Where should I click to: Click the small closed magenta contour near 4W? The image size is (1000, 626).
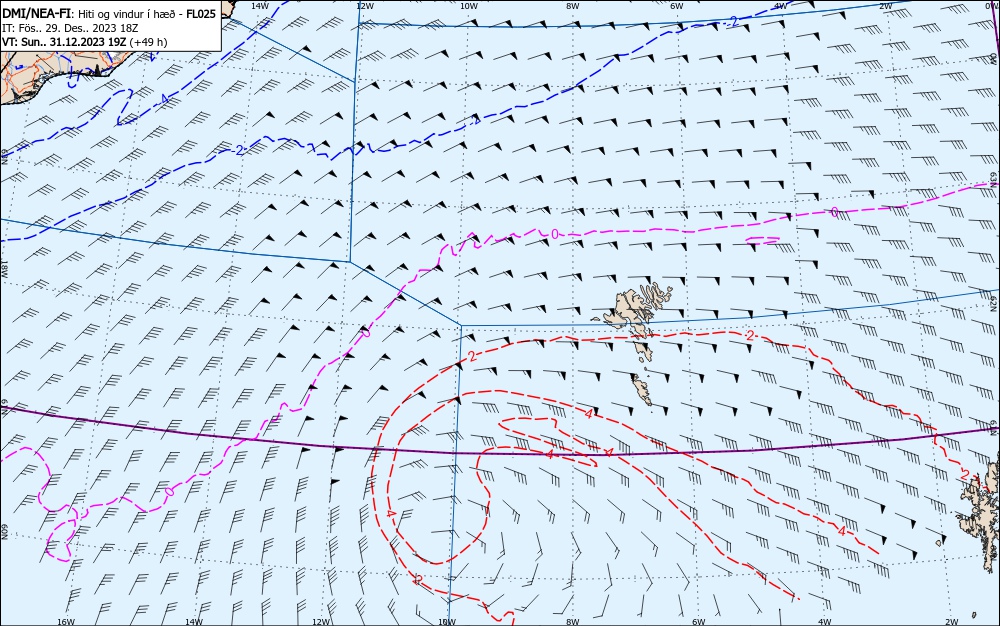point(763,240)
